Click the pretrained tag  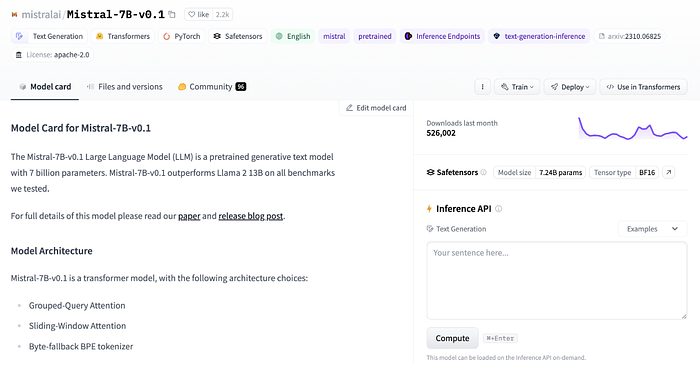(375, 36)
